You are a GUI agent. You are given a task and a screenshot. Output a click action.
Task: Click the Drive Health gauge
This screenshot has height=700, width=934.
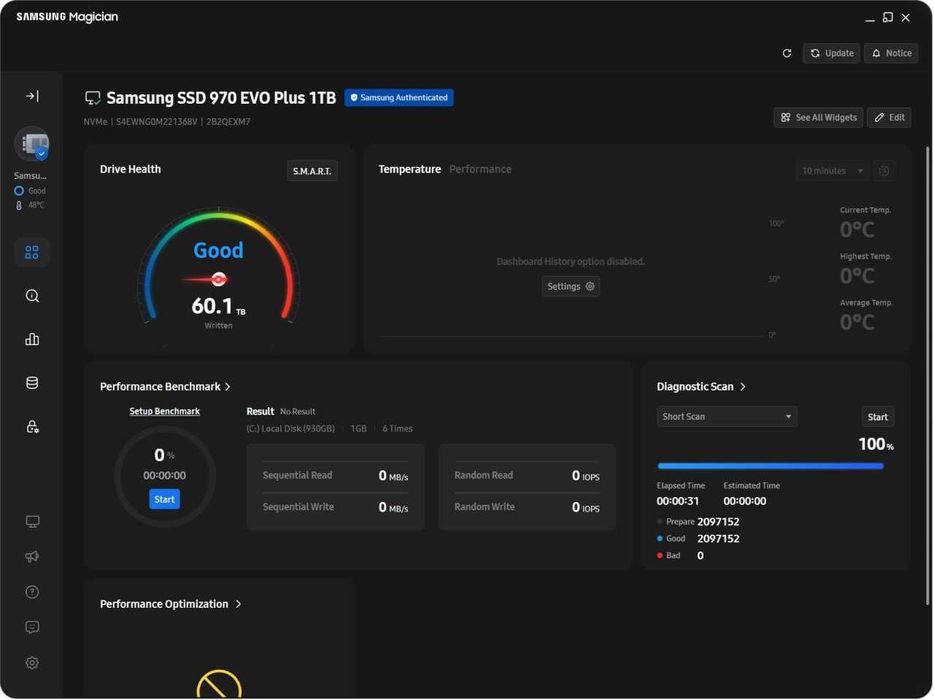point(219,265)
